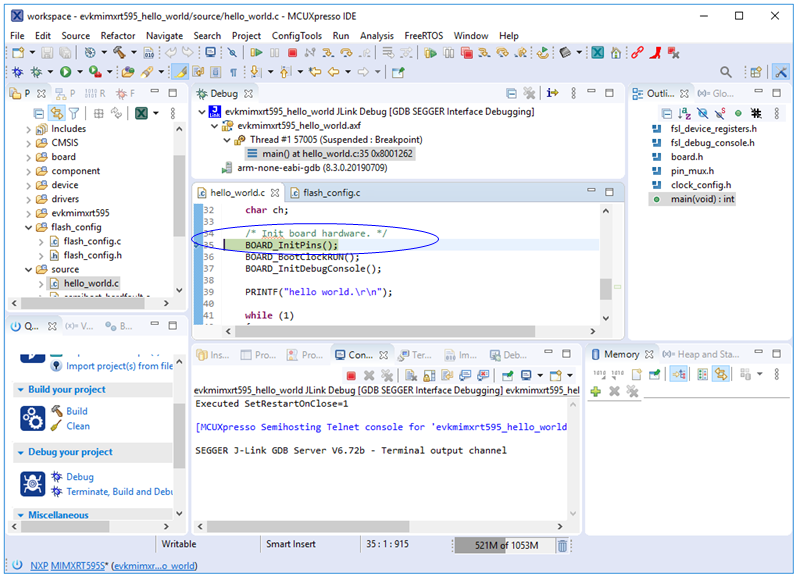Viewport: 800px width, 580px height.
Task: Click the Console horizontal scrollbar
Action: (308, 526)
